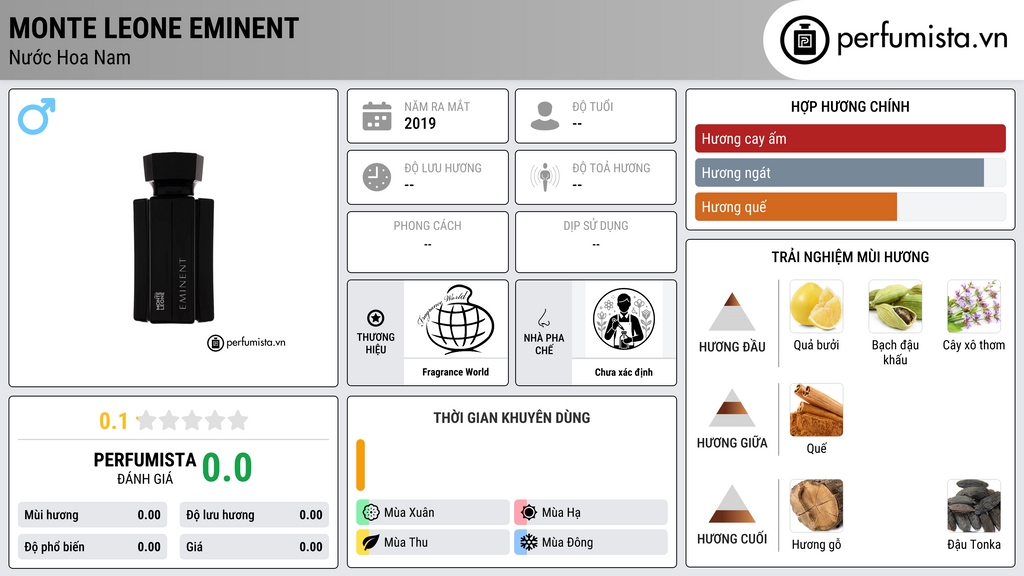Click the Giá 0.00 score row
Image resolution: width=1024 pixels, height=576 pixels.
pyautogui.click(x=254, y=547)
